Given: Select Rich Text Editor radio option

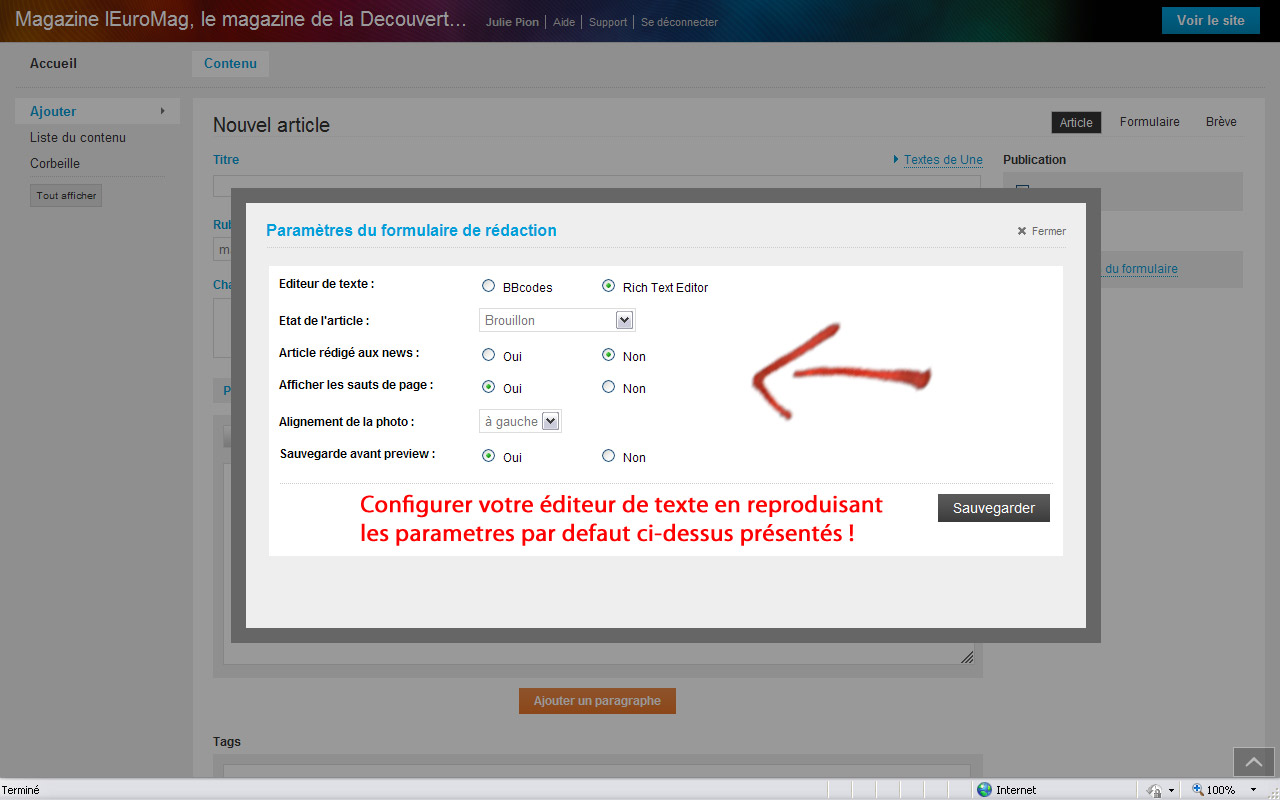Looking at the screenshot, I should tap(608, 286).
